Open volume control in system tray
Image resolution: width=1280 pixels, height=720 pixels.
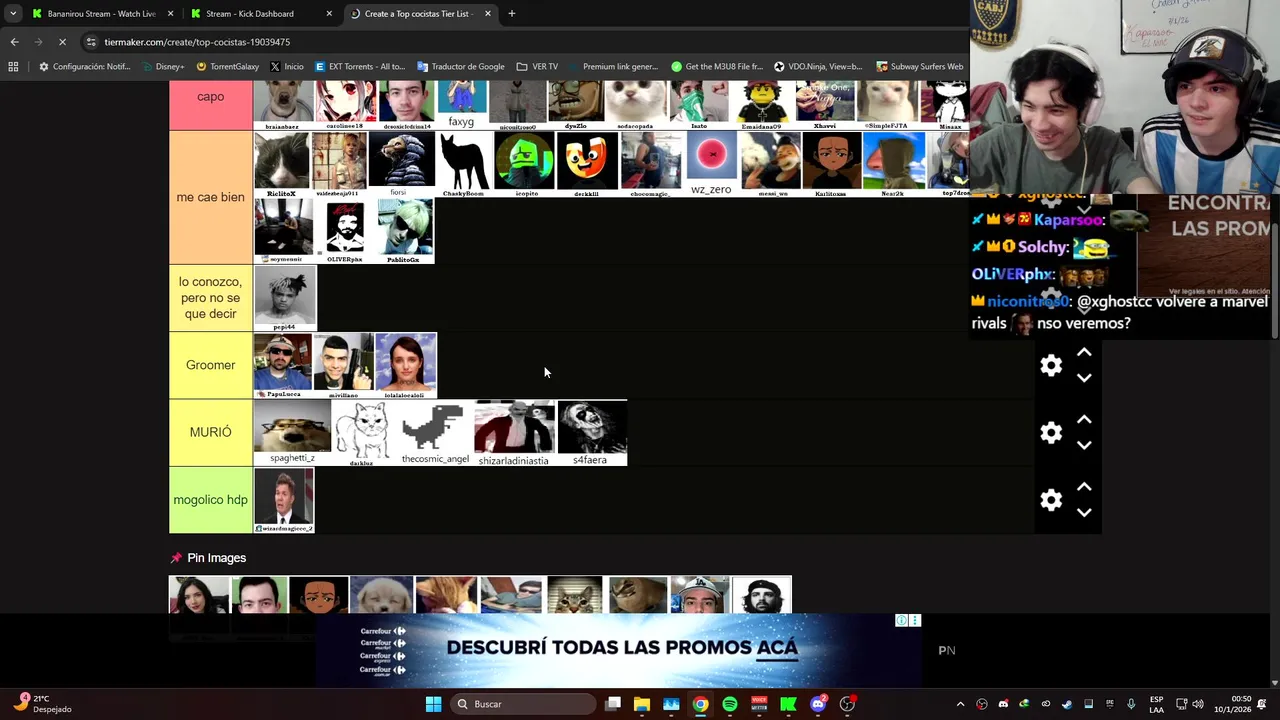[x=1198, y=704]
